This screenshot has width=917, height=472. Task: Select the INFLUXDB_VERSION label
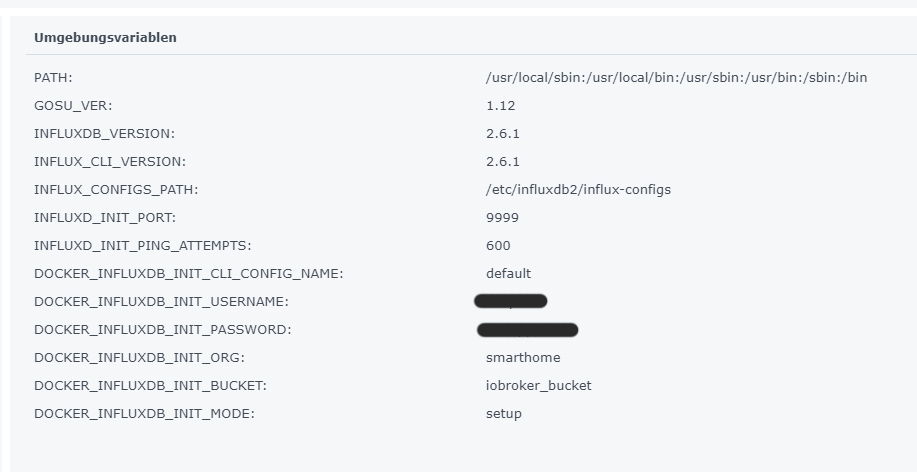point(104,134)
